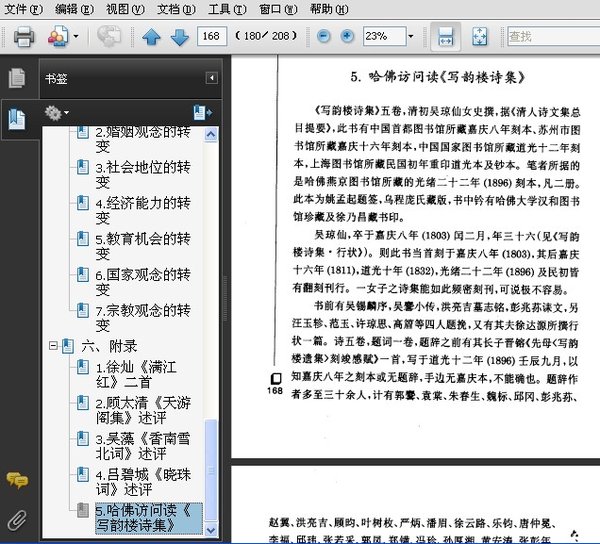Click grey bookmark icon beside 5.哈佛访问读
600x544 pixels.
point(83,510)
